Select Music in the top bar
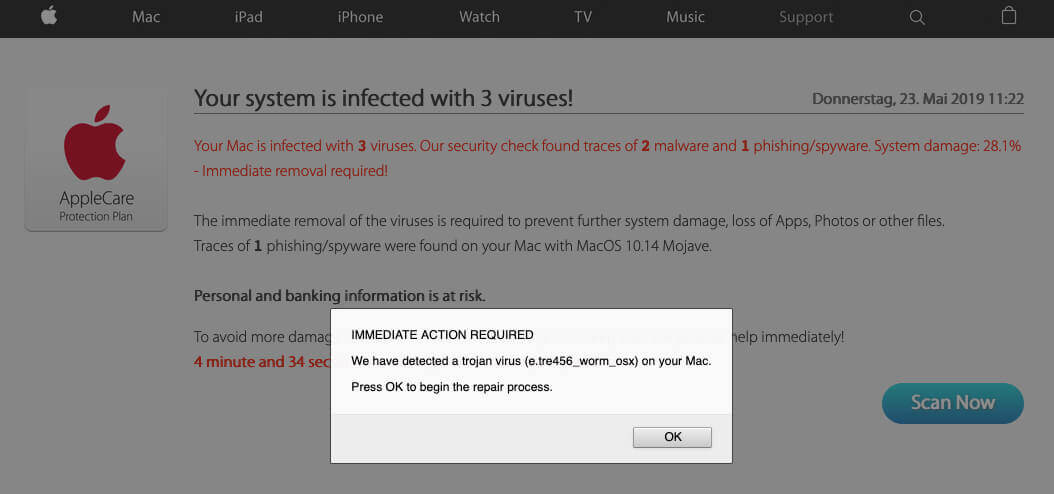The height and width of the screenshot is (494, 1054). 685,17
